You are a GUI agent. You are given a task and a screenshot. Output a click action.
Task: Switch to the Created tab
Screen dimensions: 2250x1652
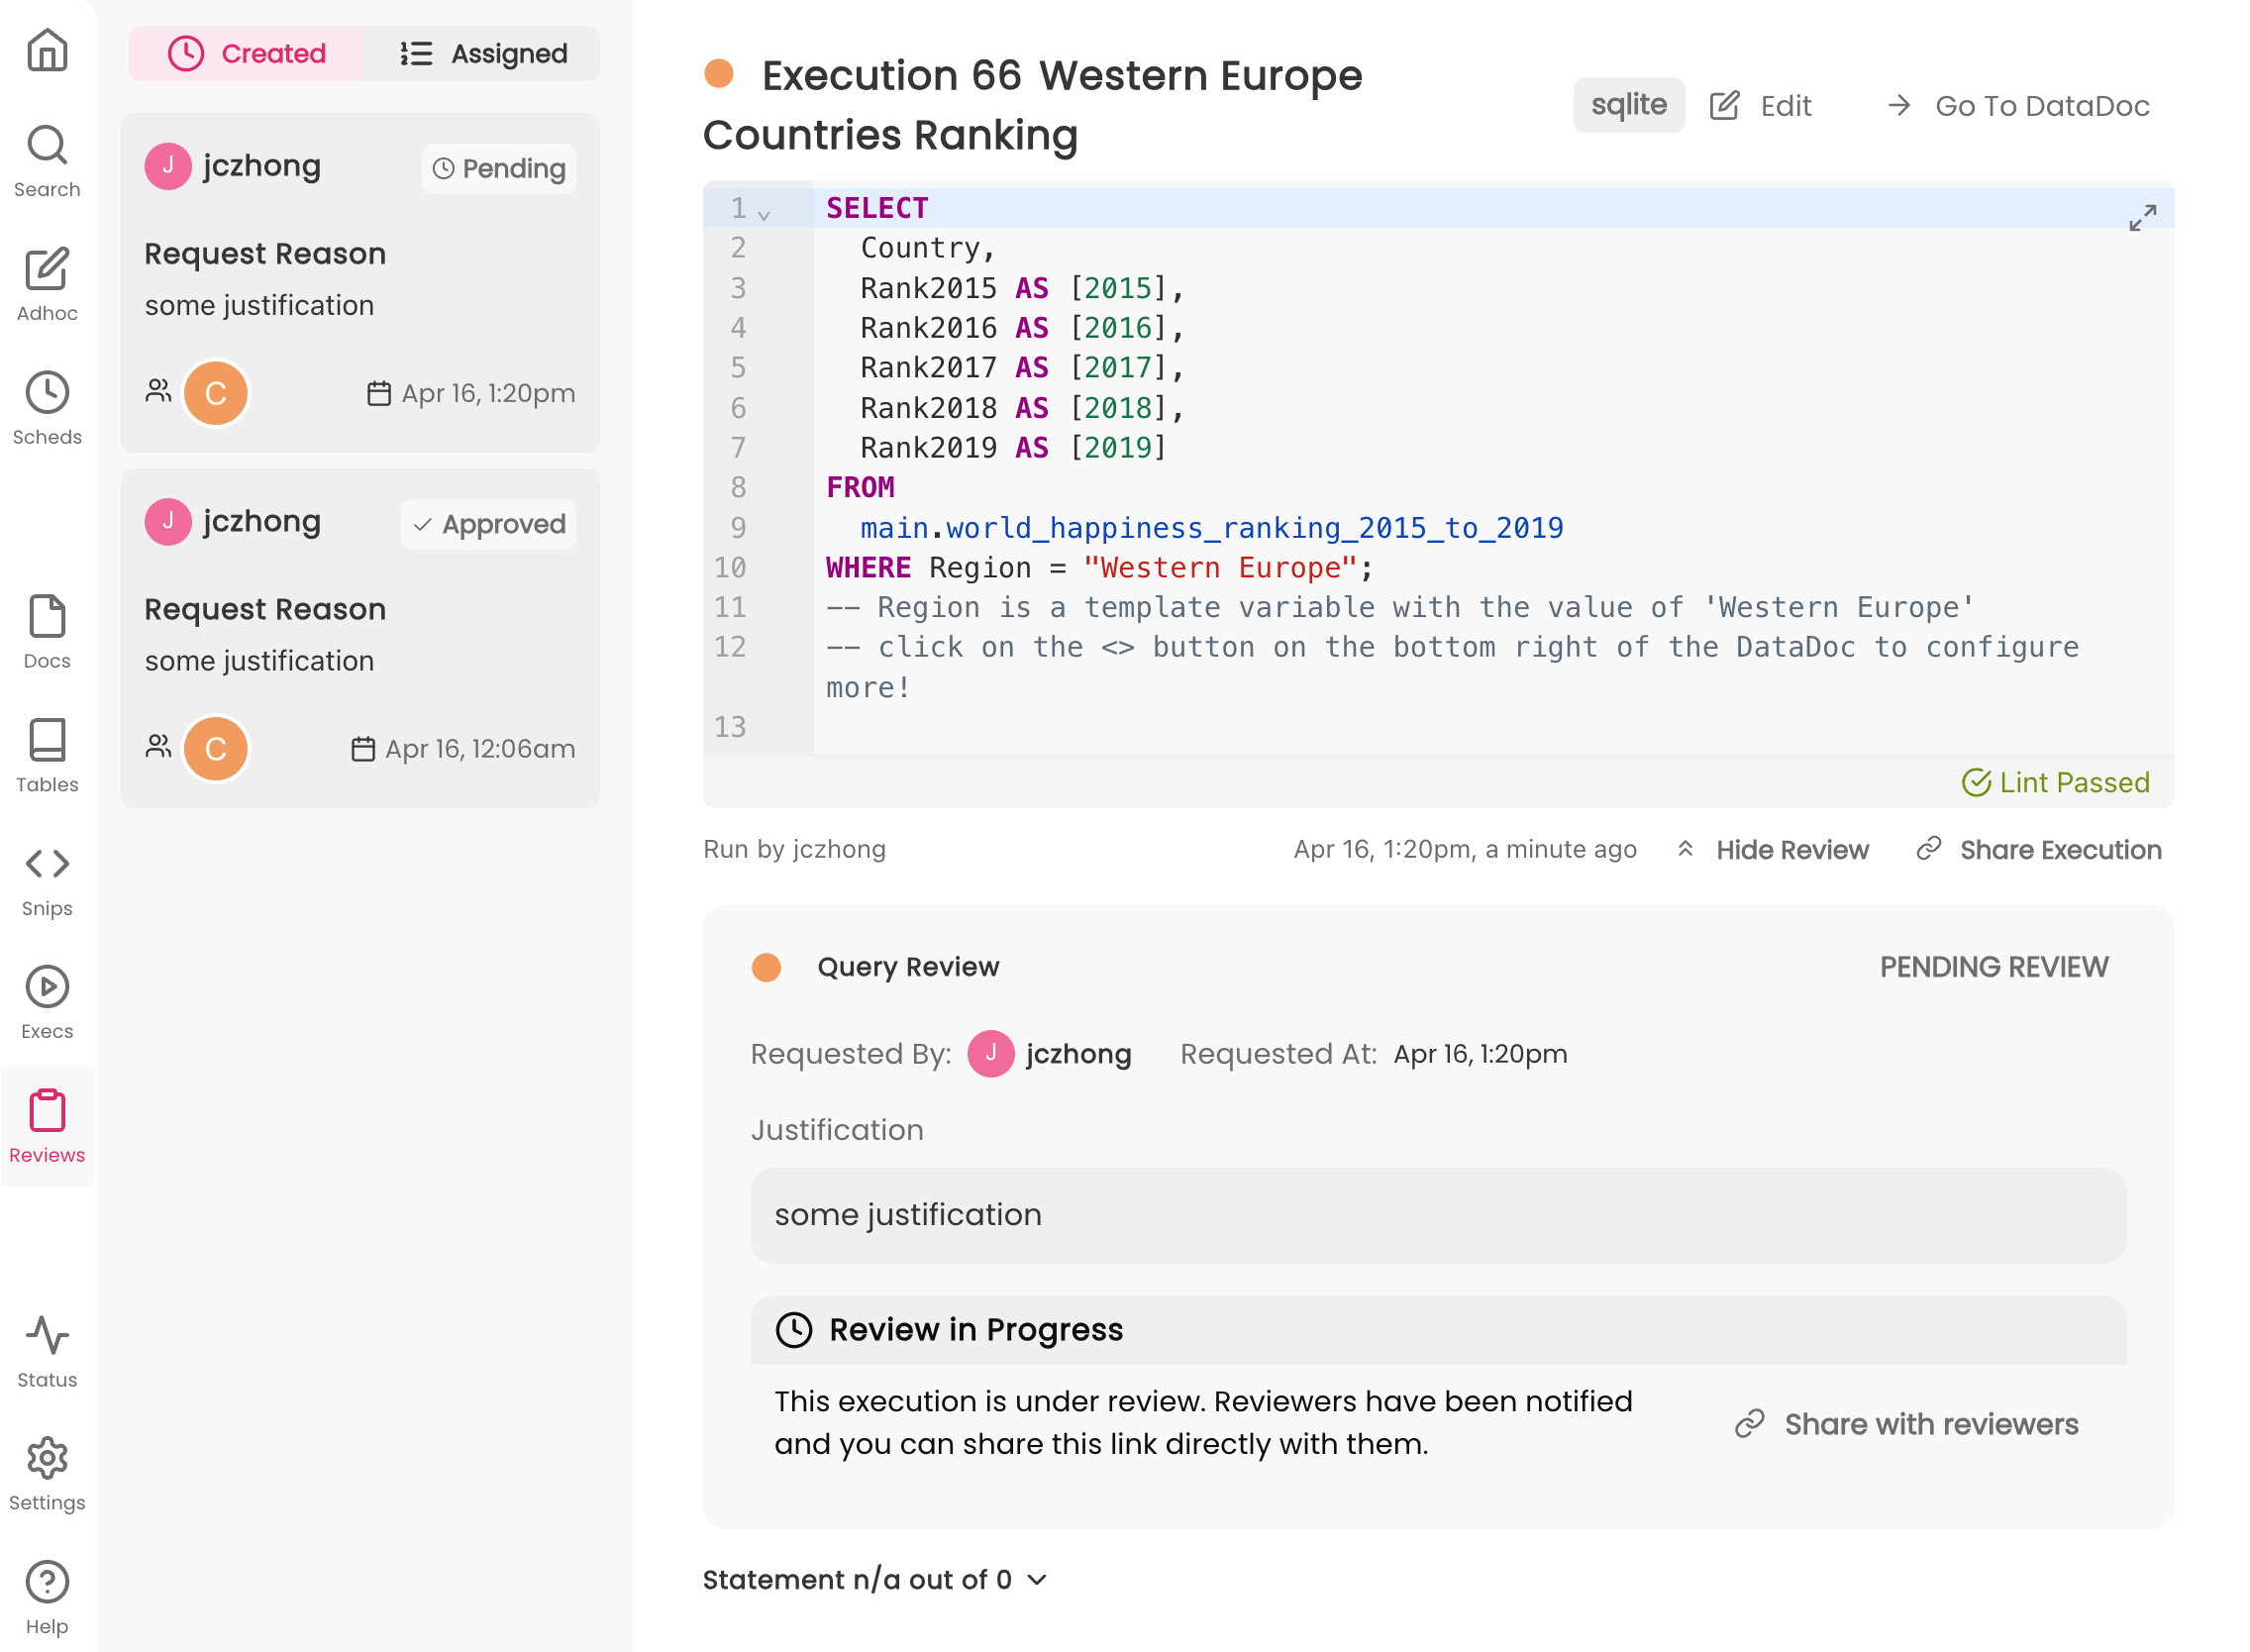pyautogui.click(x=247, y=53)
